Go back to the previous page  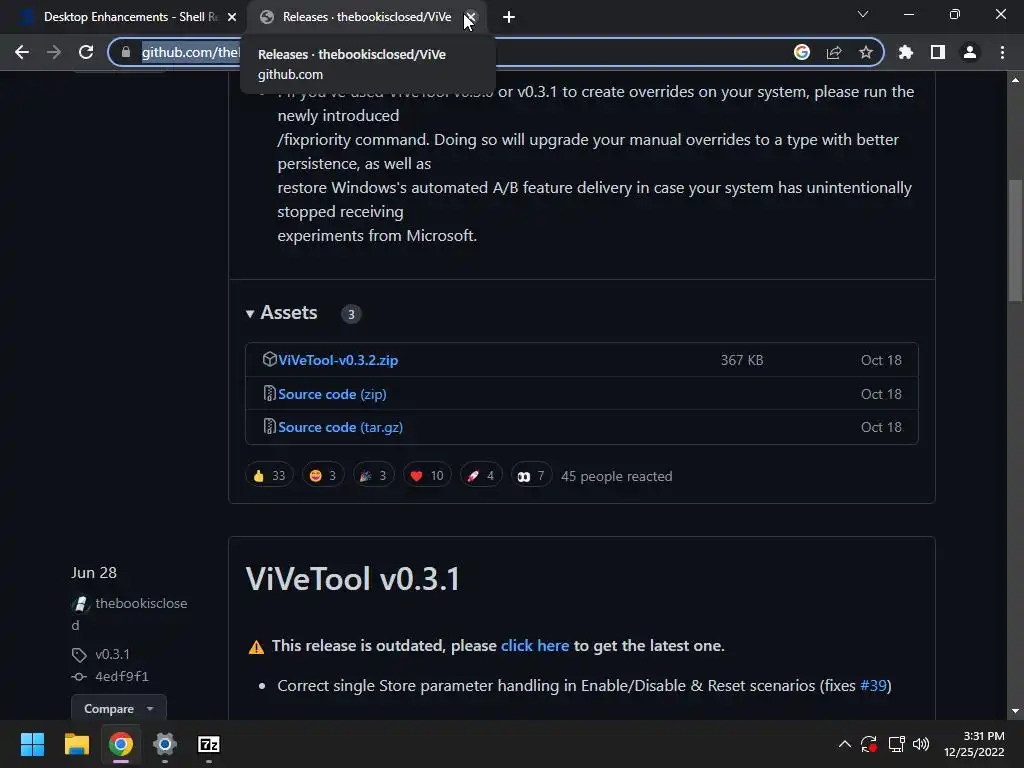[22, 52]
